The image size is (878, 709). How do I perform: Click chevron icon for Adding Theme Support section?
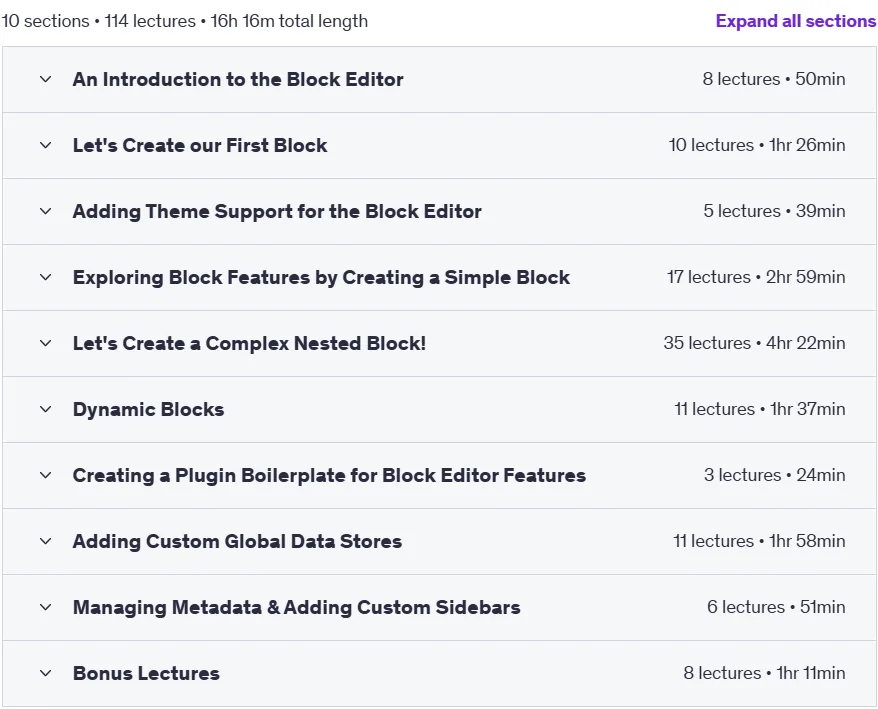(46, 212)
